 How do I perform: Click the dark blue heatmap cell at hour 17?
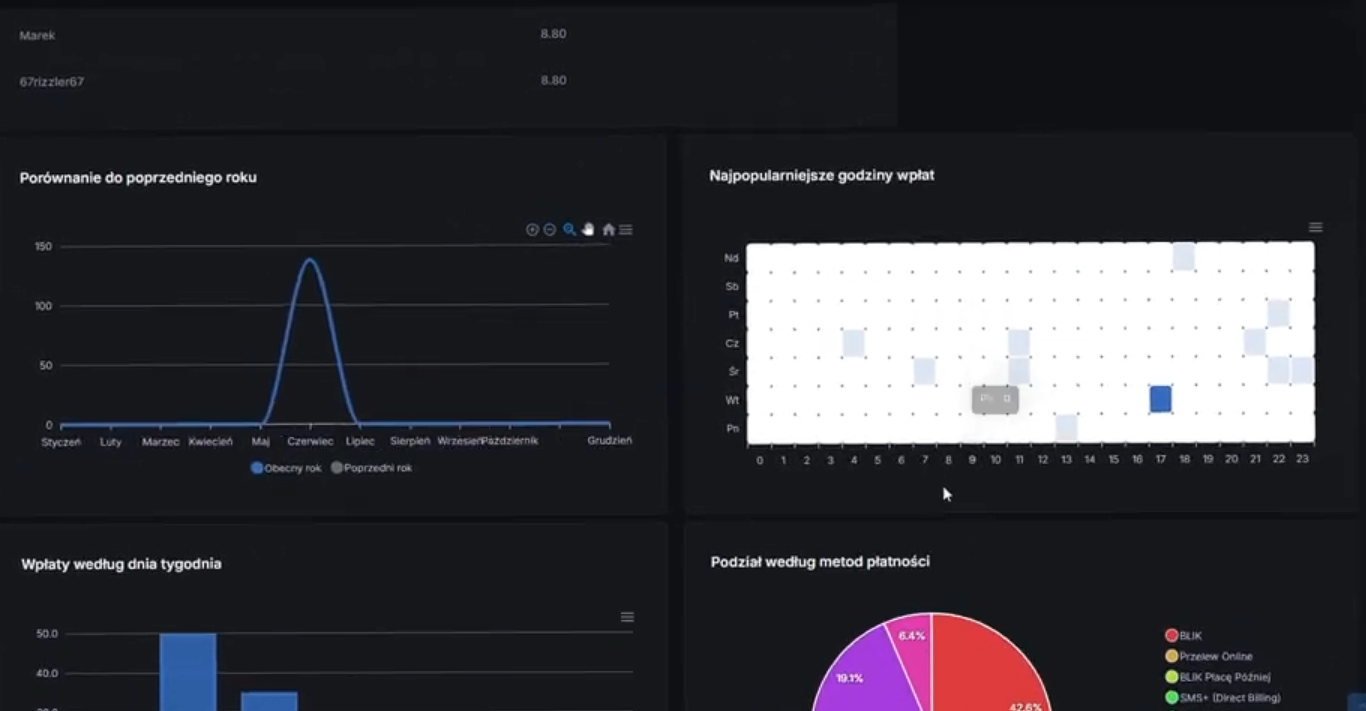(1160, 399)
